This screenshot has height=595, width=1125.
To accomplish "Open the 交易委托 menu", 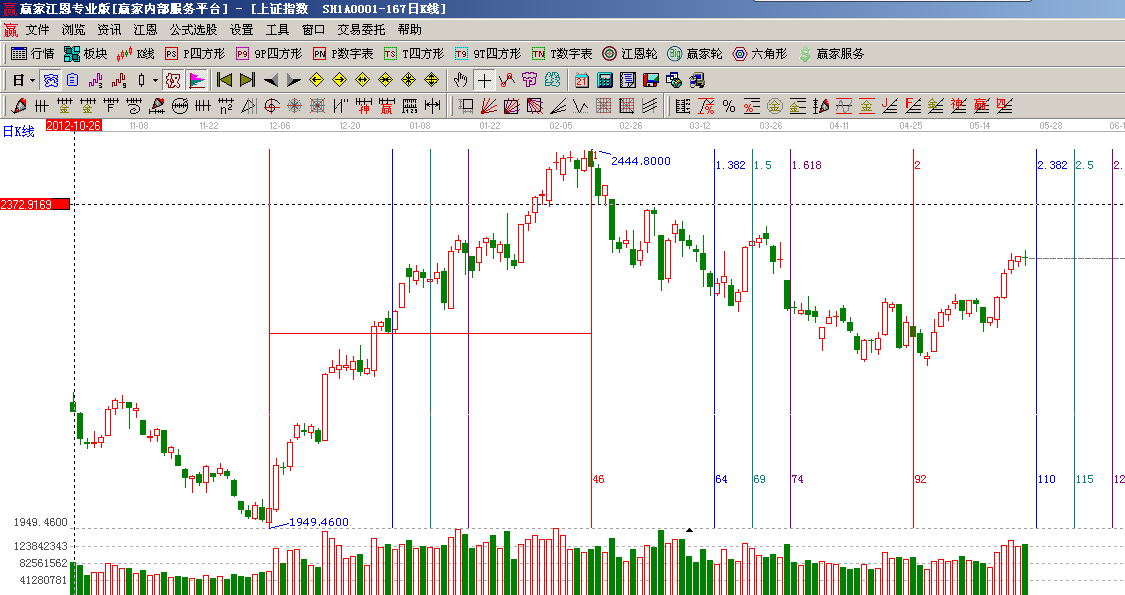I will (361, 30).
